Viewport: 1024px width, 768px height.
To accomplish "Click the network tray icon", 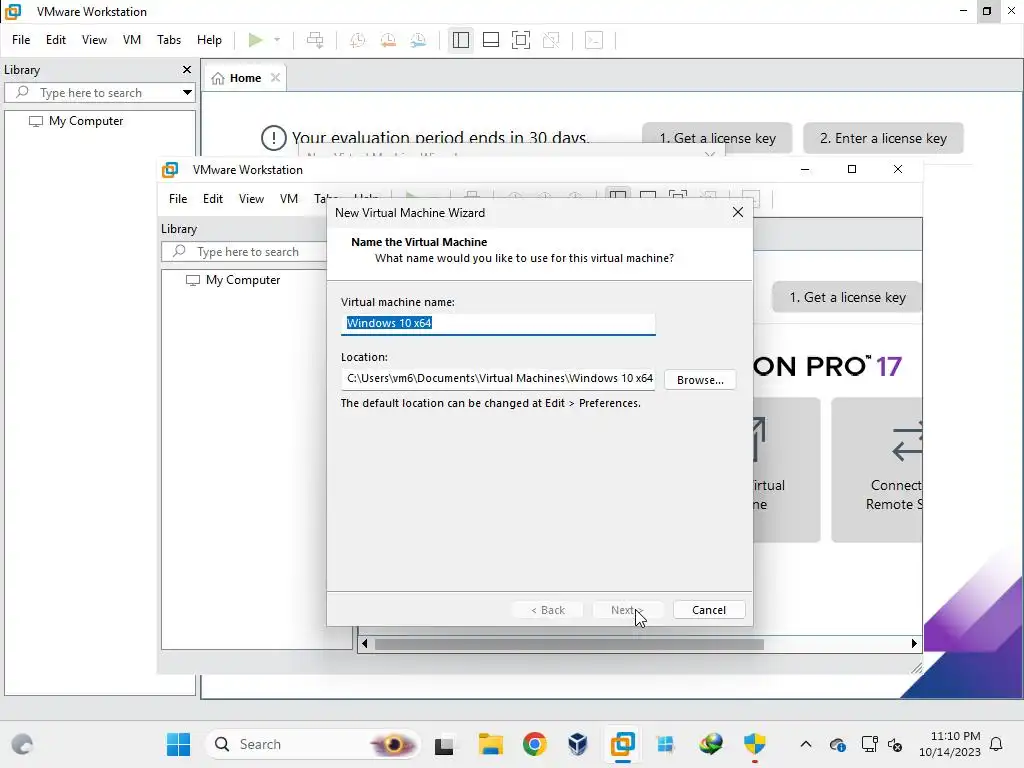I will 869,744.
